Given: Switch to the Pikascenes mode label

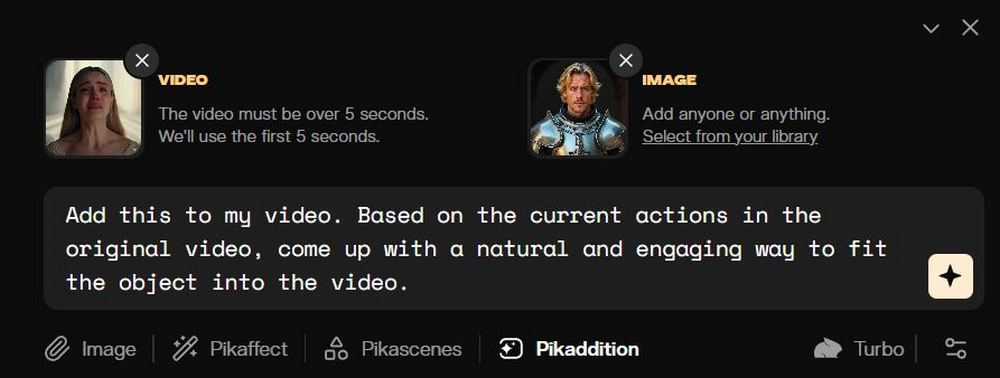Looking at the screenshot, I should [411, 349].
